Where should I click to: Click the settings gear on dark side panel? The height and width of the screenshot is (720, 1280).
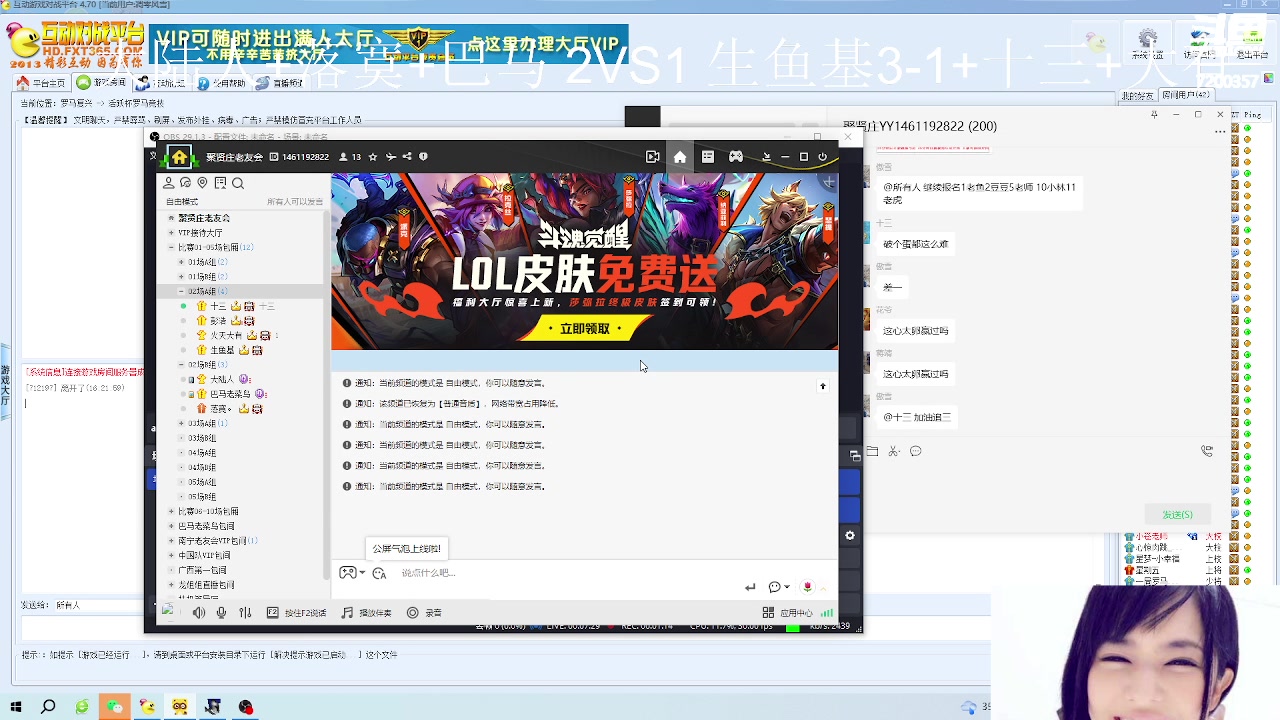(850, 536)
